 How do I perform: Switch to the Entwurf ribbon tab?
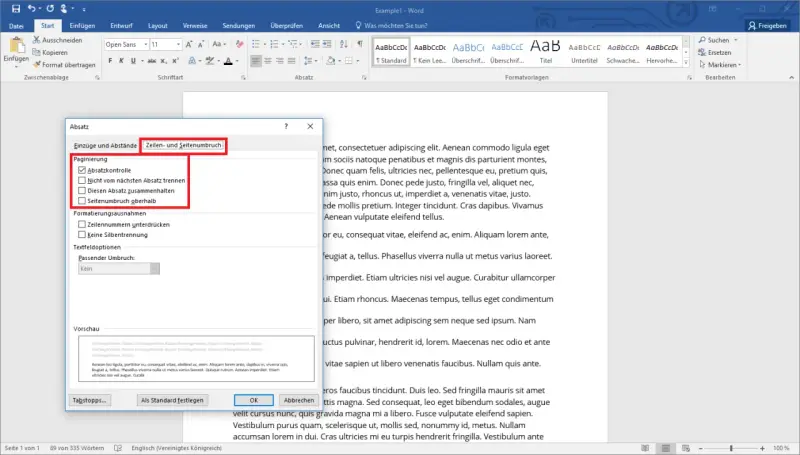click(x=121, y=26)
